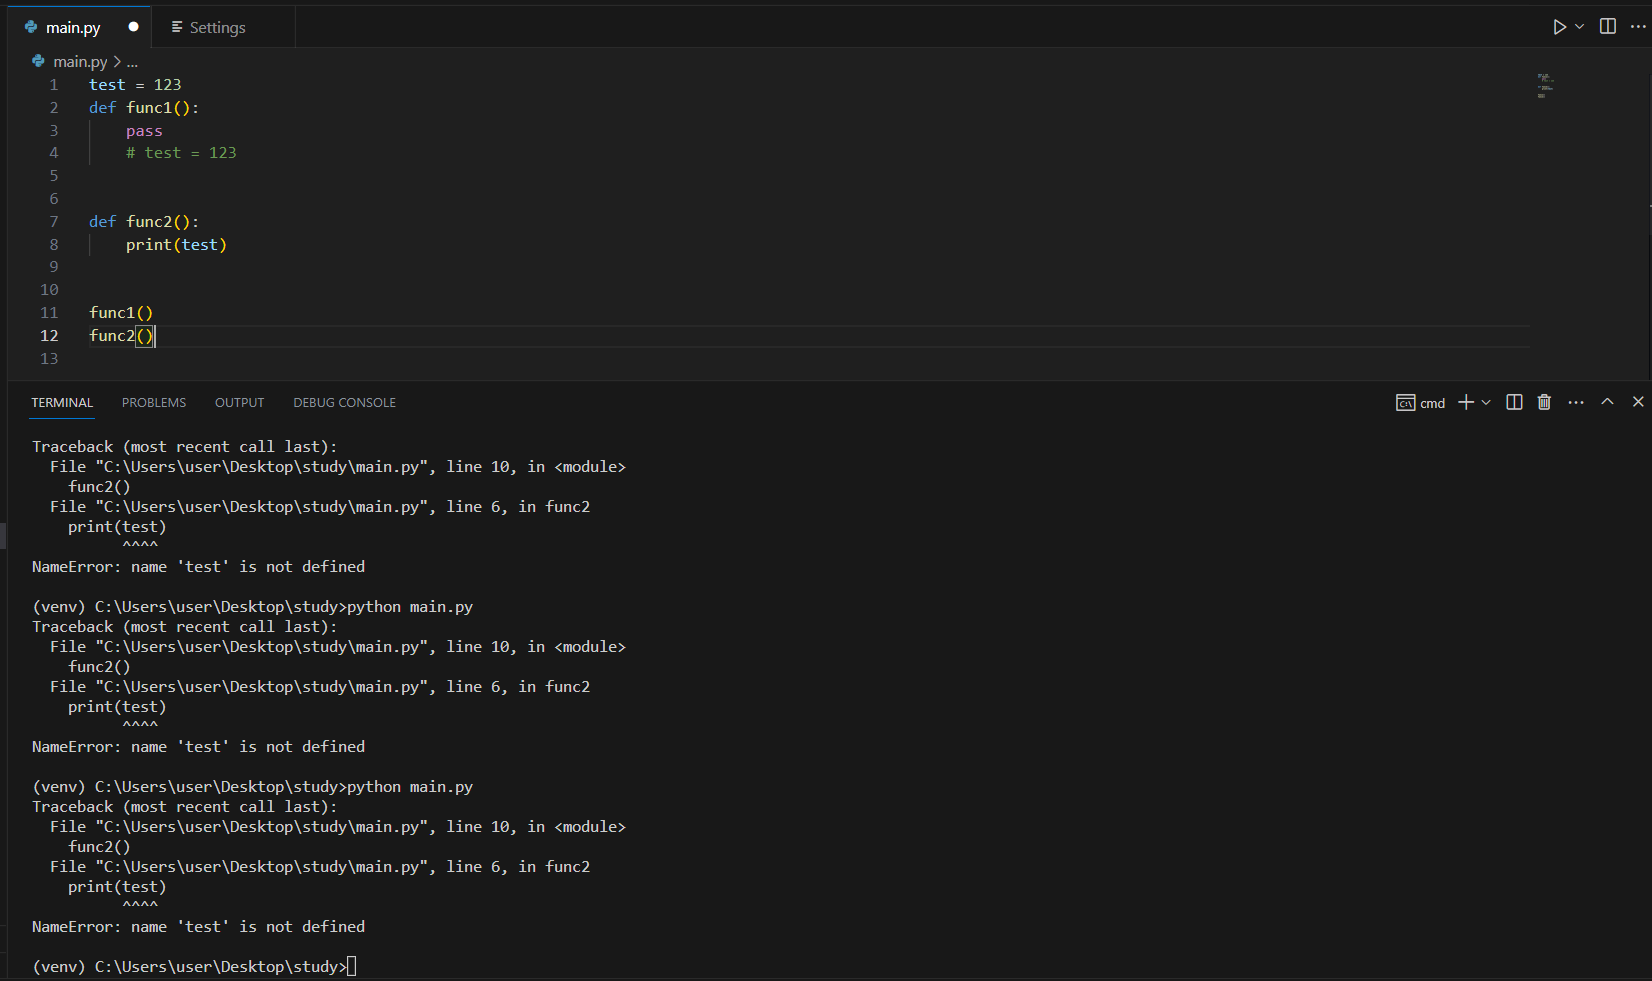Click the unsaved dot on main.py tab
The width and height of the screenshot is (1652, 981).
[134, 27]
